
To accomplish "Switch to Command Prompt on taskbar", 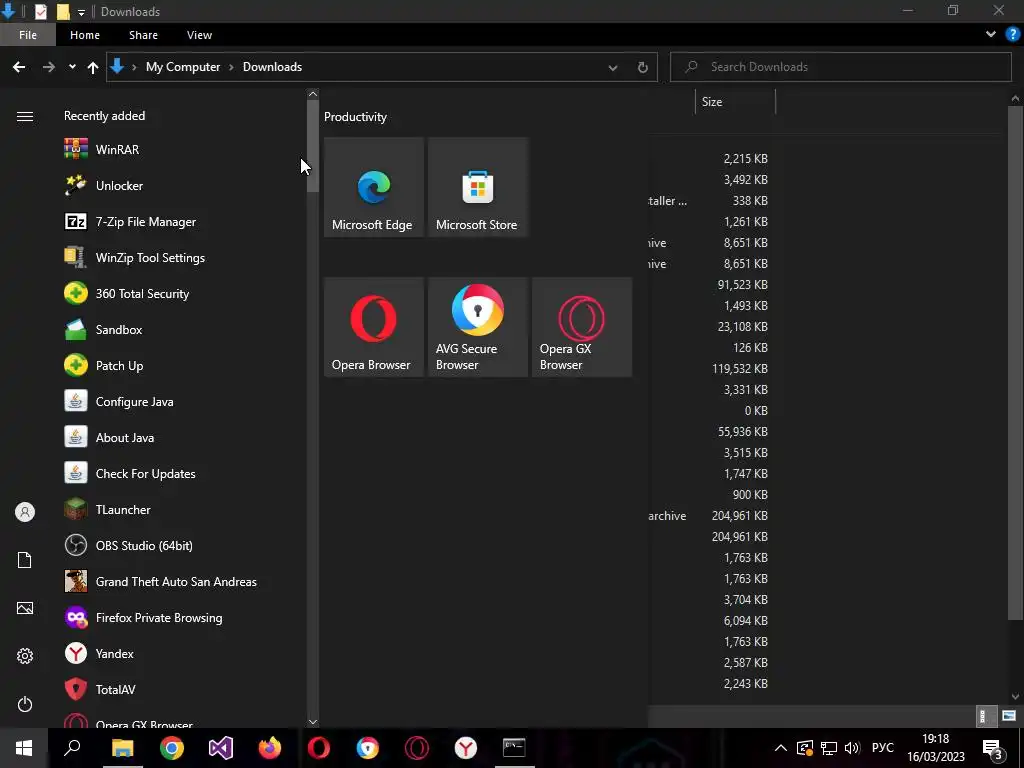I will [x=515, y=748].
